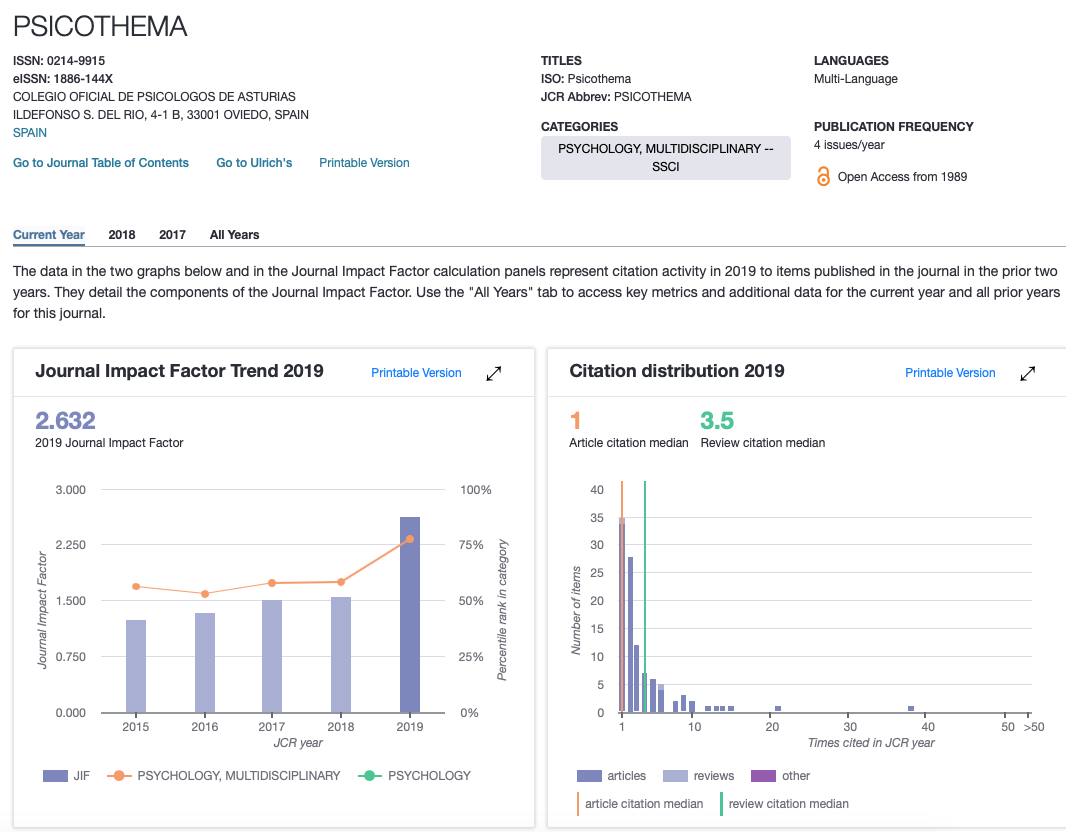Toggle the purple other legend entry
Viewport: 1066px width, 832px height.
point(780,776)
